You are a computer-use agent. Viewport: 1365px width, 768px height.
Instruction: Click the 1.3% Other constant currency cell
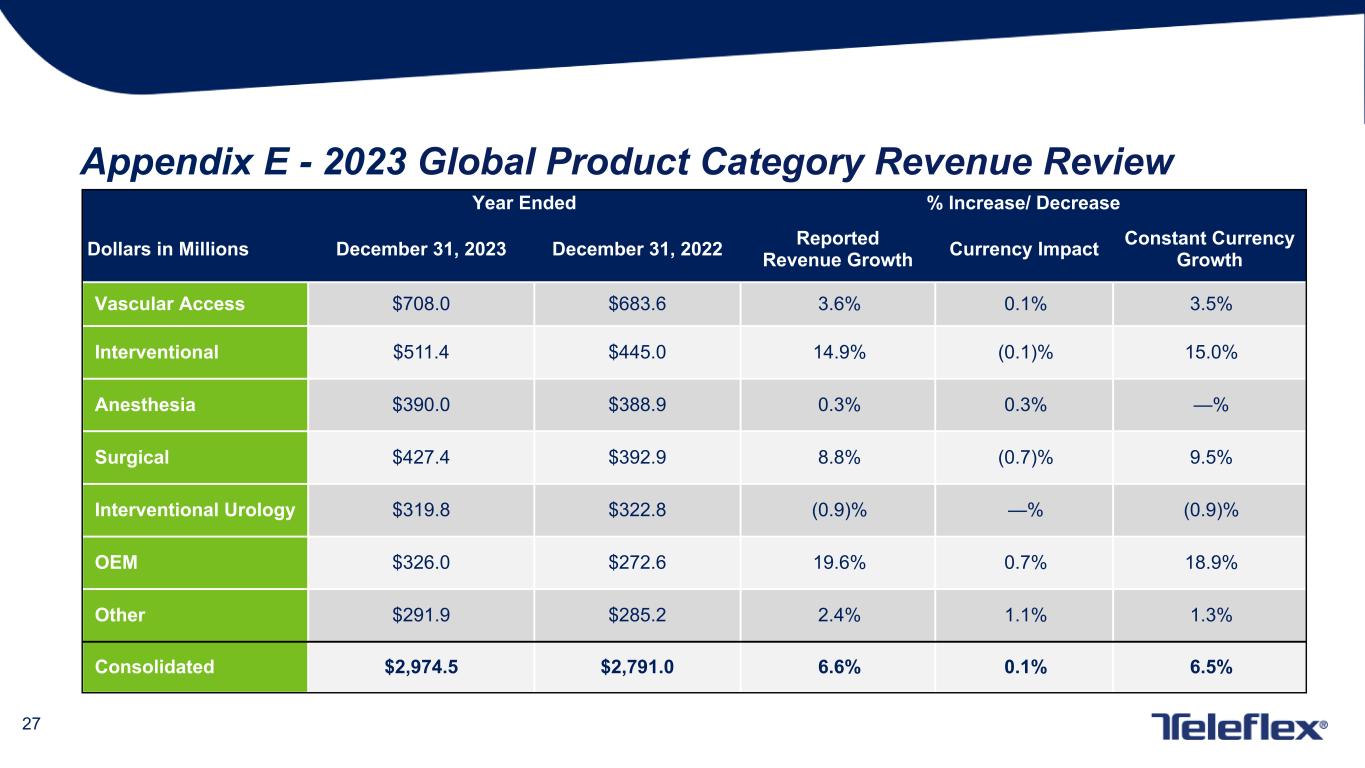point(1209,615)
